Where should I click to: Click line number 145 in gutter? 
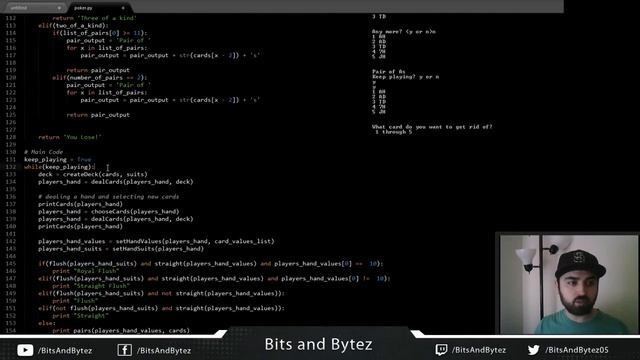point(11,264)
